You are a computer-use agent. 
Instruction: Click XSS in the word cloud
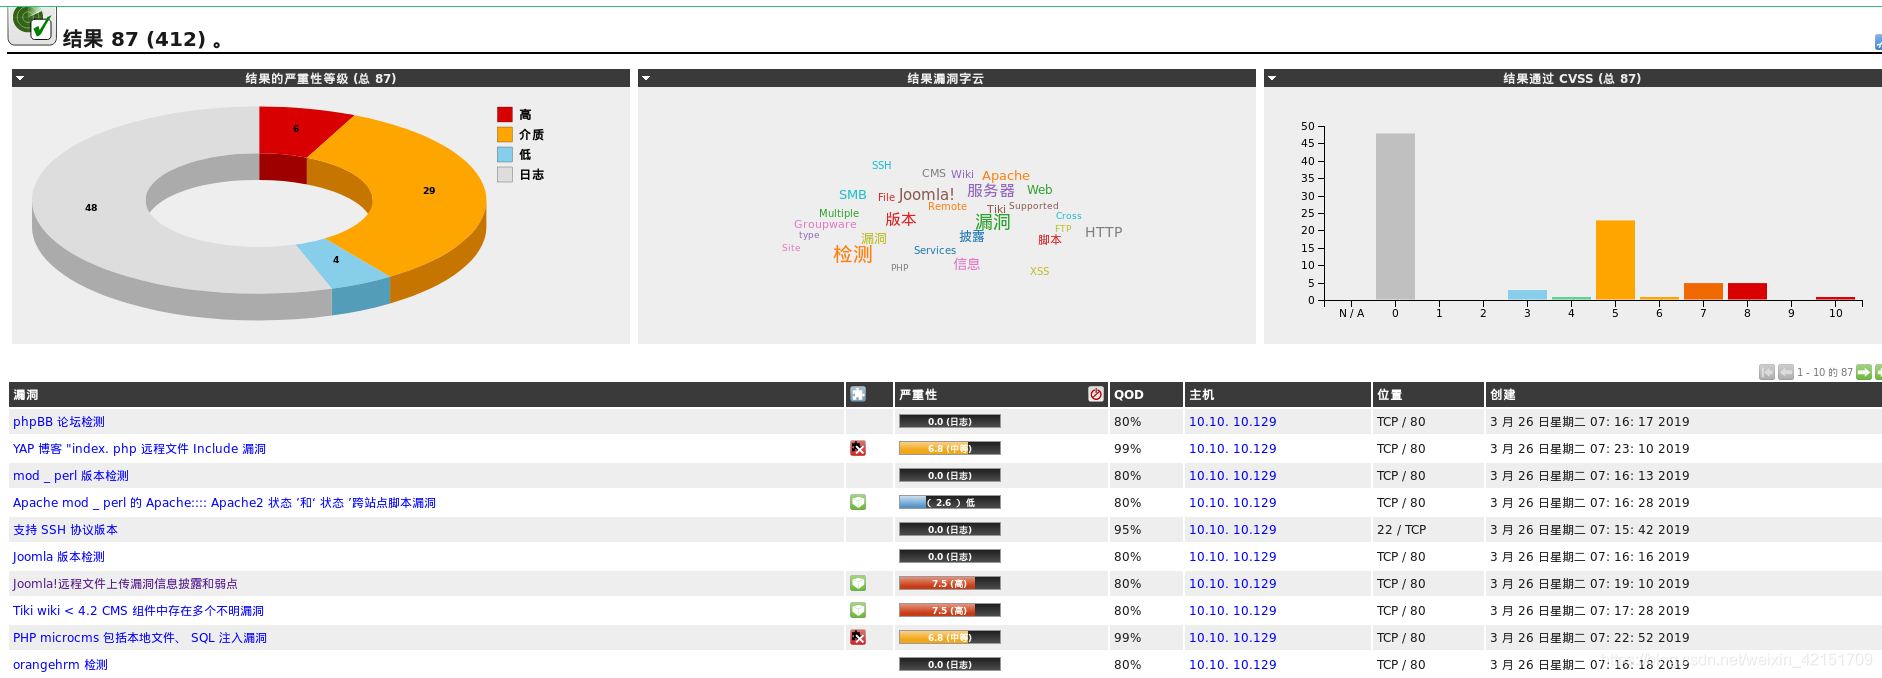(x=1039, y=272)
